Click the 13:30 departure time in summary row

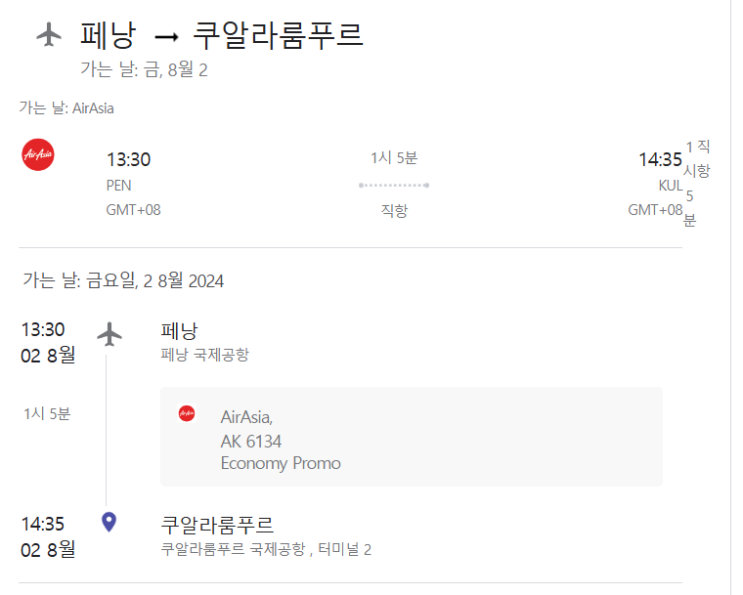[128, 160]
